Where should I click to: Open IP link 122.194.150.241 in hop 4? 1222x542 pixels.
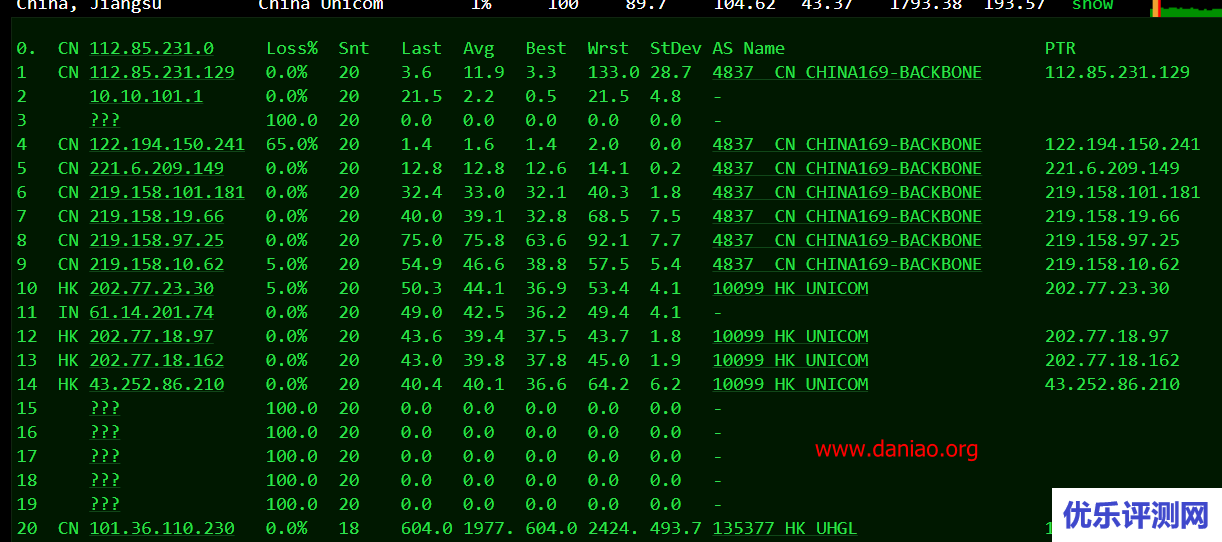[167, 144]
